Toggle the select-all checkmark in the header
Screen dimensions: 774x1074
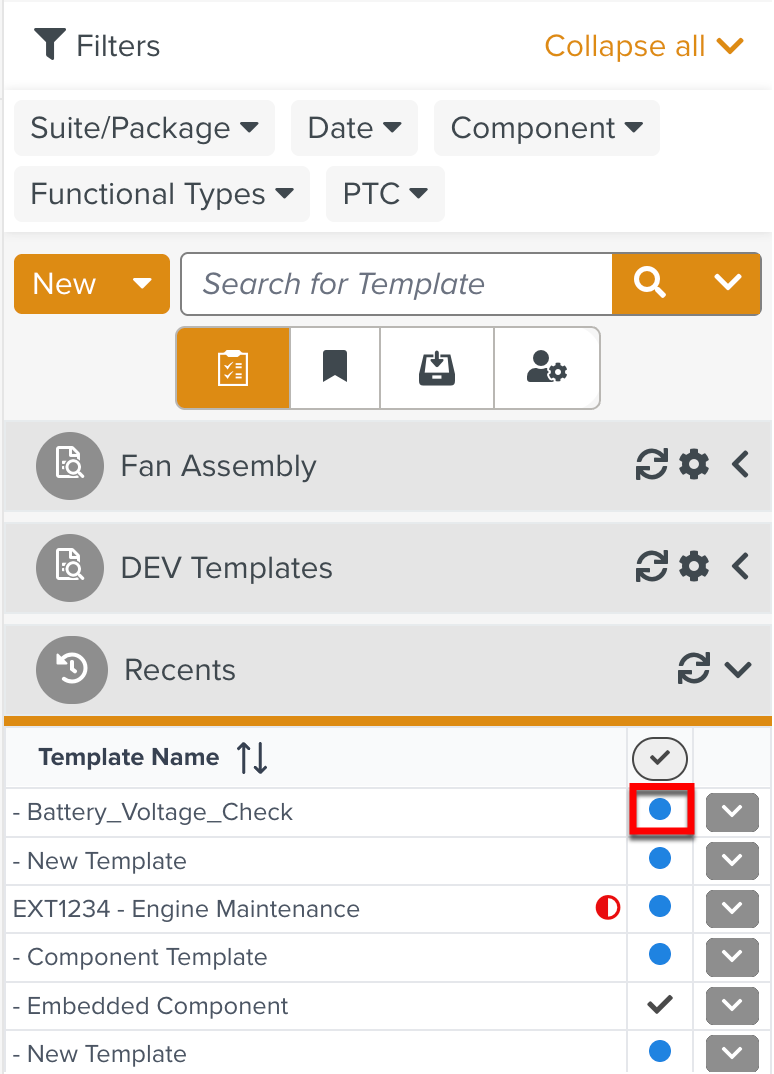(660, 758)
